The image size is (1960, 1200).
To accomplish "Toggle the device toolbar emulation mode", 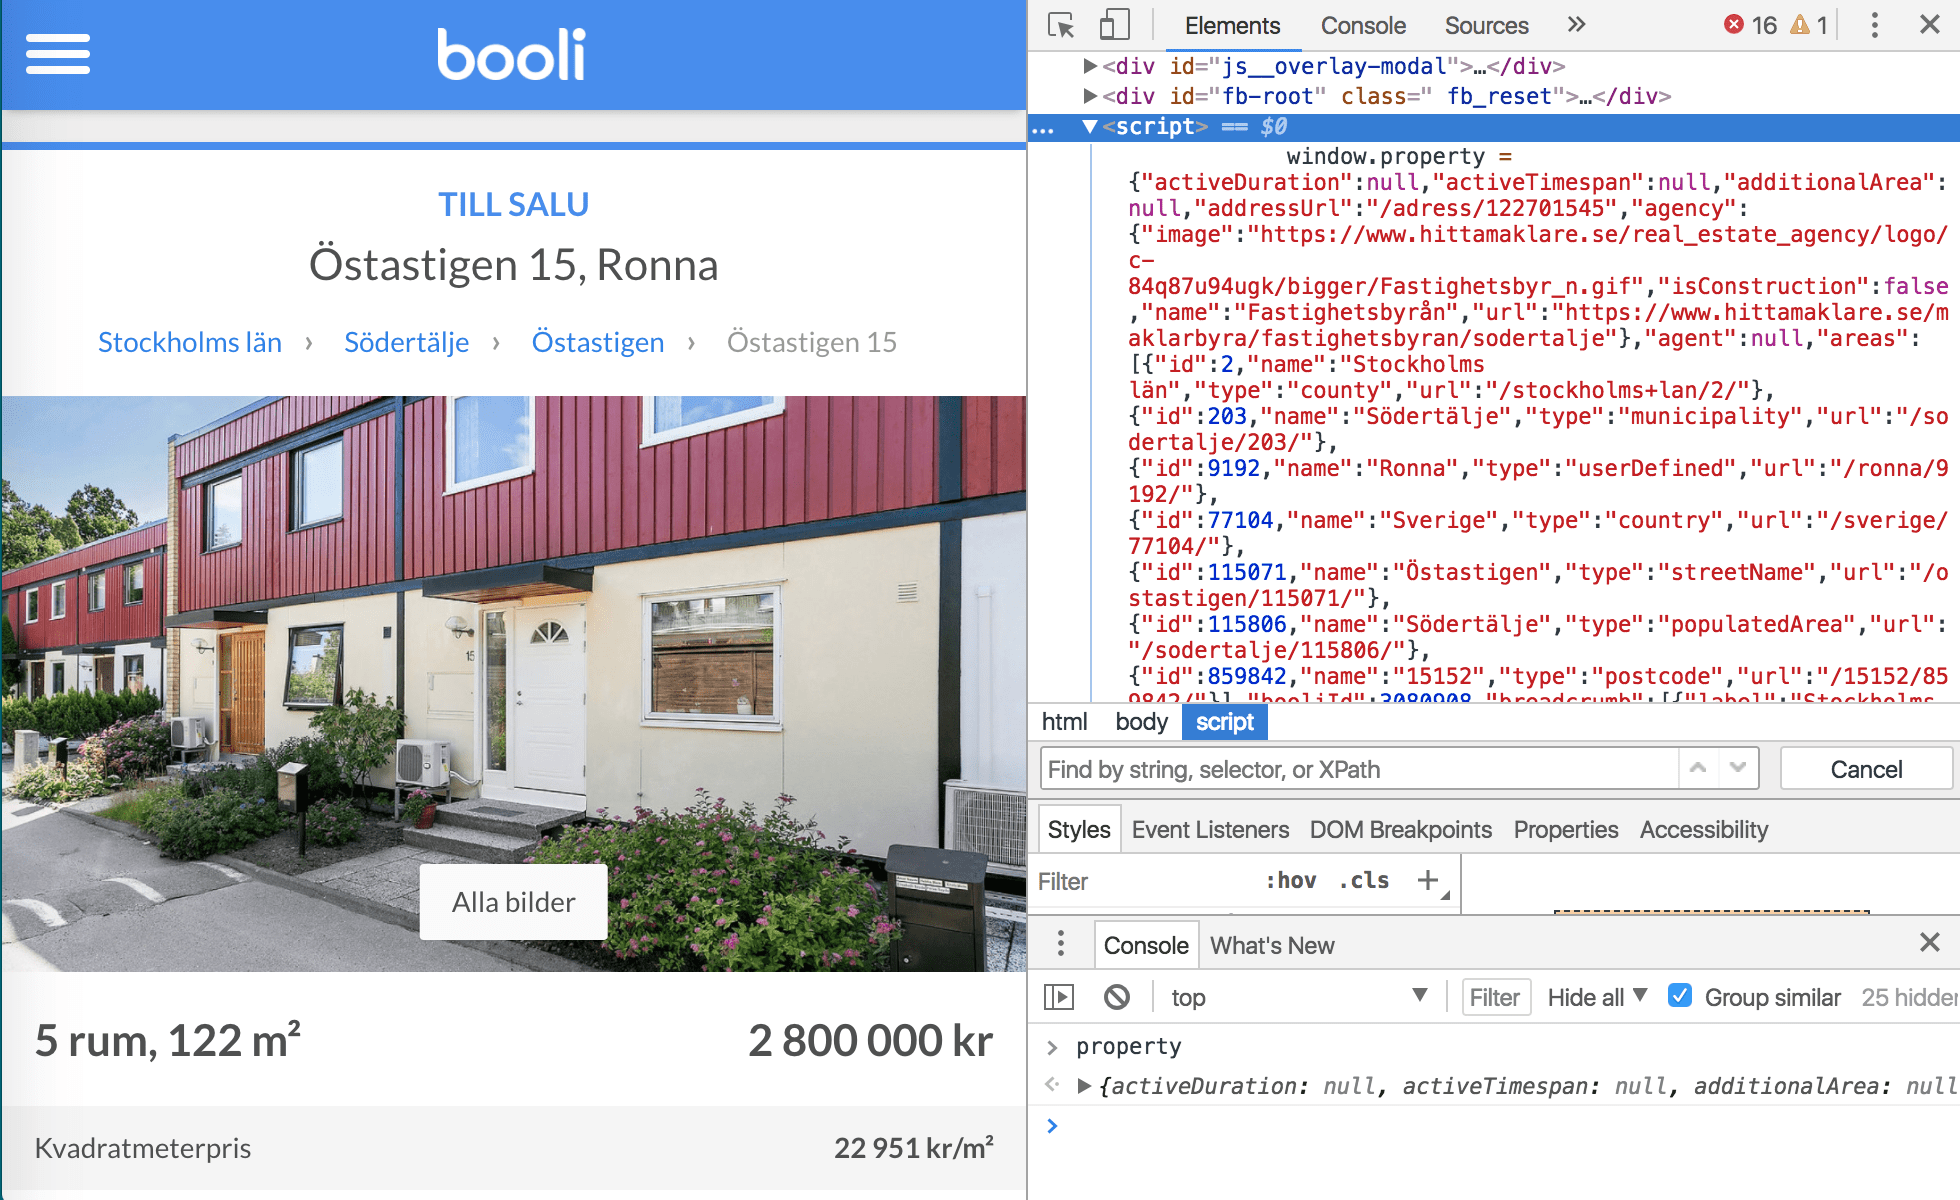I will click(x=1113, y=25).
